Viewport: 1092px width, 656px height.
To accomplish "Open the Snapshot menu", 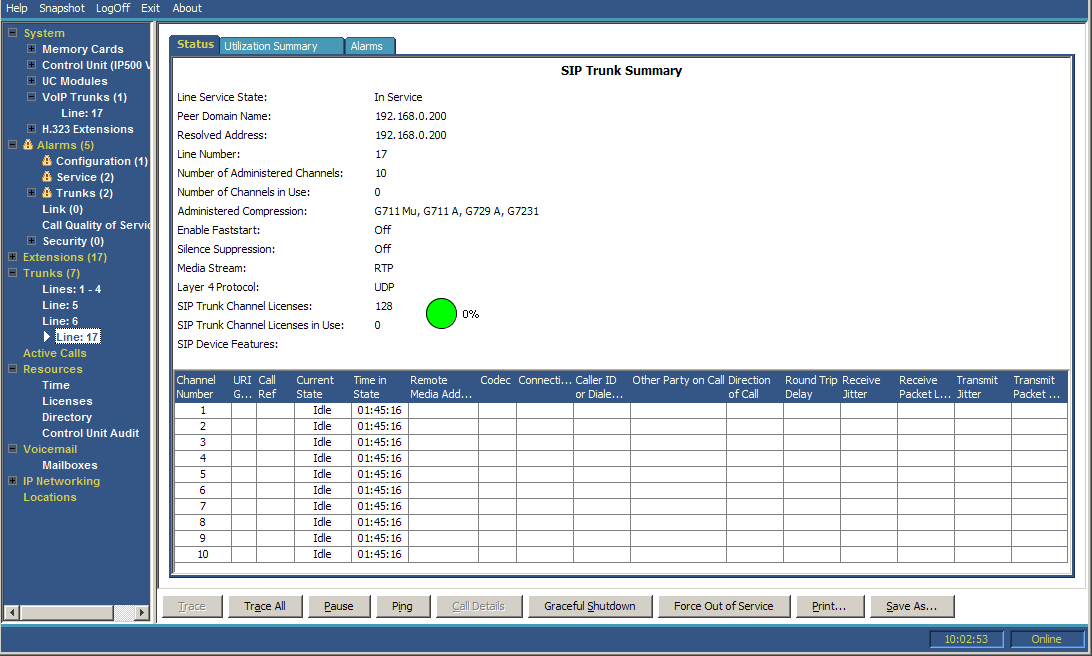I will (62, 8).
